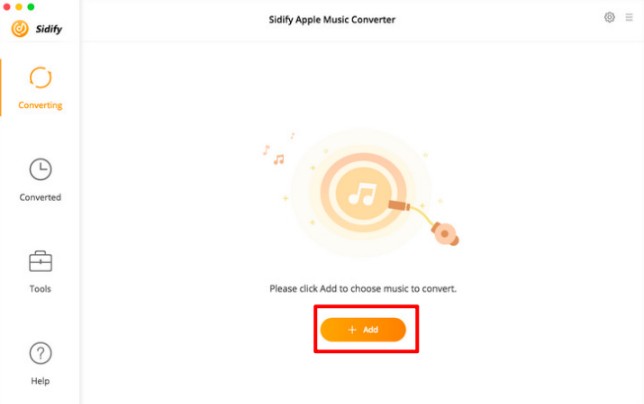Click the 'Please click Add' prompt text
This screenshot has height=404, width=644.
pyautogui.click(x=363, y=289)
